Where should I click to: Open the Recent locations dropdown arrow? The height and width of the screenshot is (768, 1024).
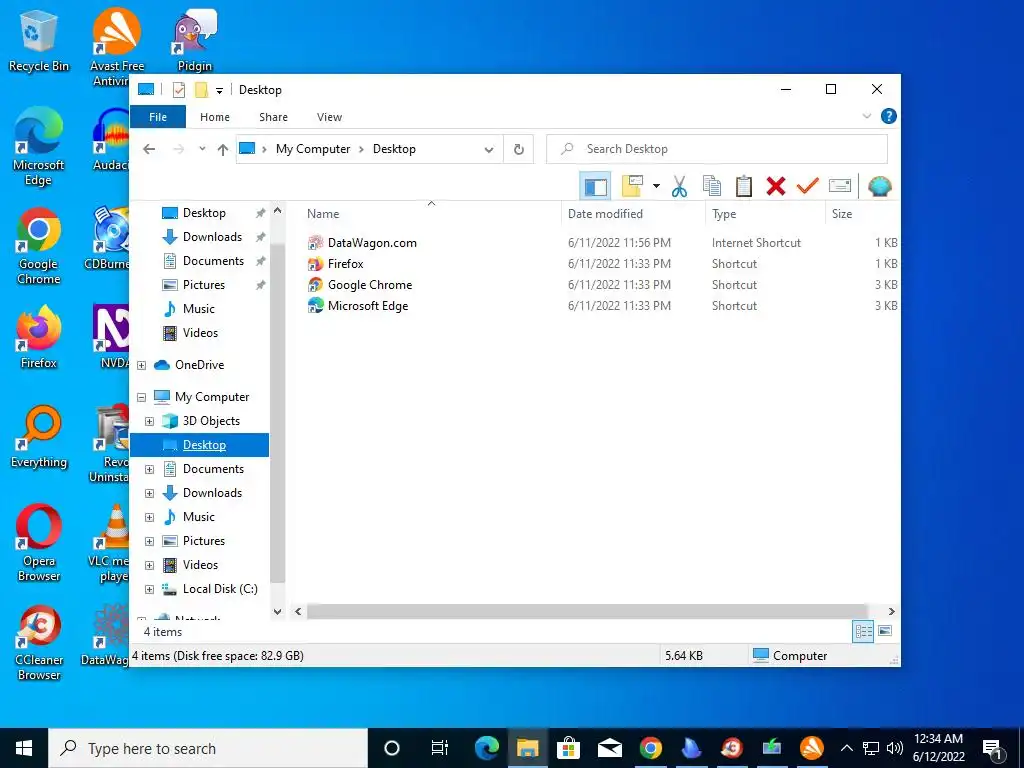(x=202, y=149)
